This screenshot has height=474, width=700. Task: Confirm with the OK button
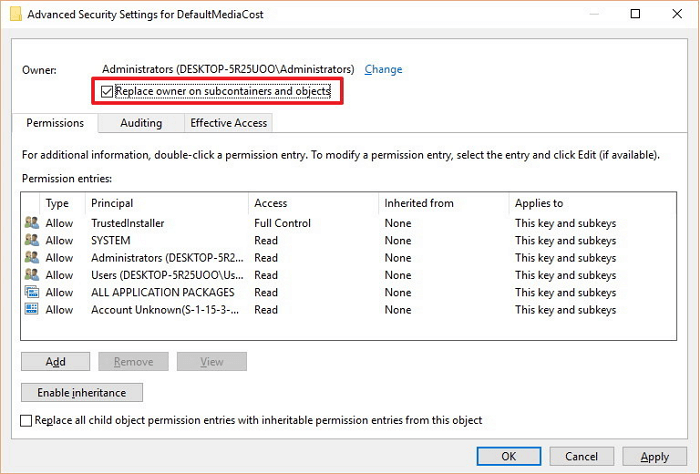point(508,456)
